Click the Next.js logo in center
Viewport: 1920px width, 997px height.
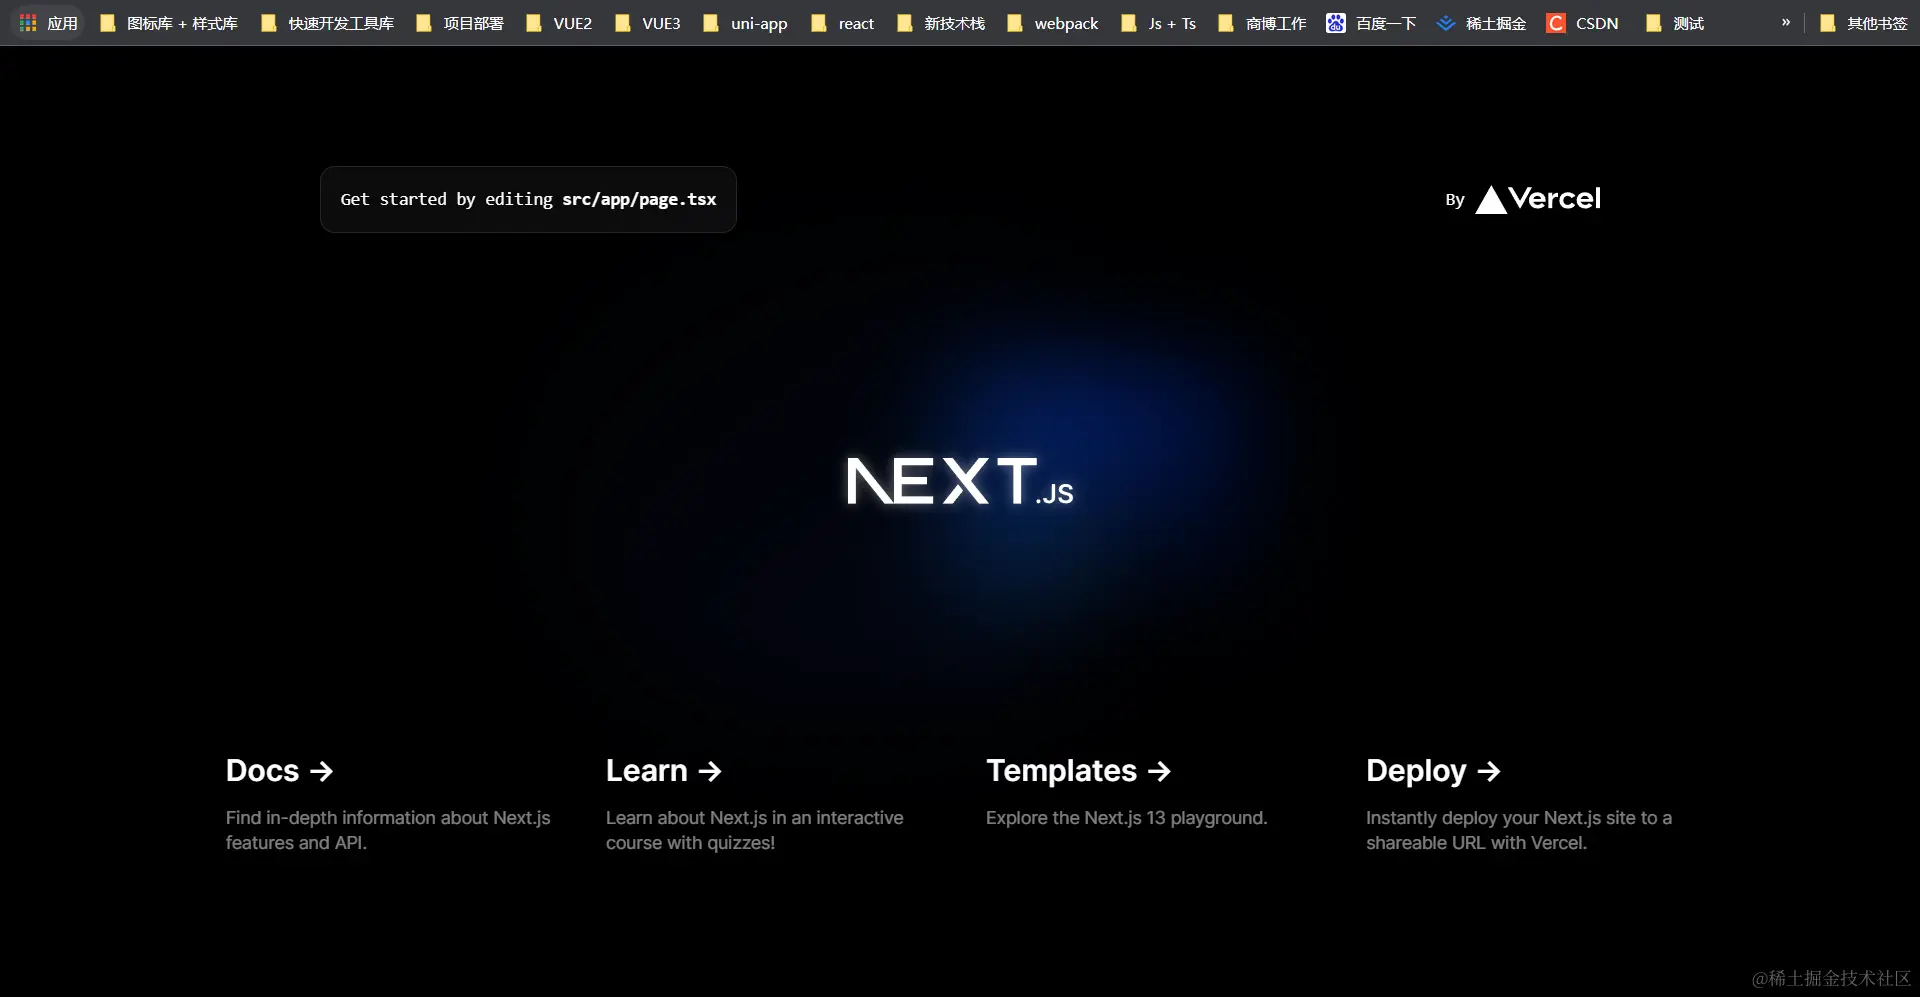960,481
